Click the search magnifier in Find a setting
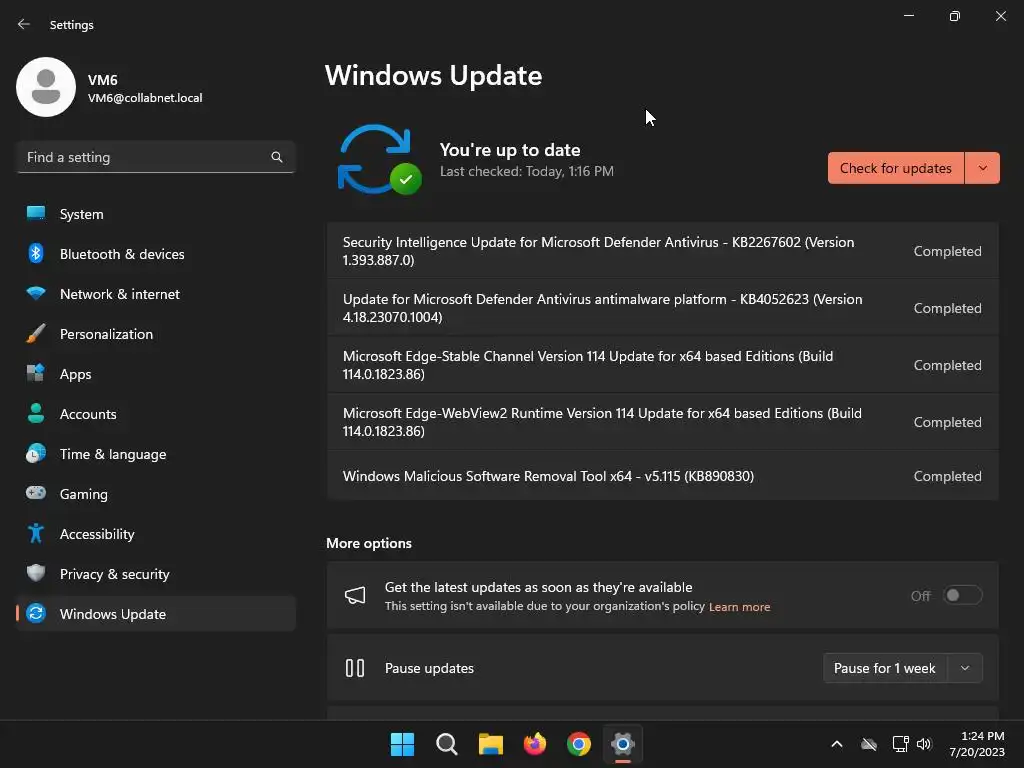Screen dimensions: 1024x768 (277, 157)
